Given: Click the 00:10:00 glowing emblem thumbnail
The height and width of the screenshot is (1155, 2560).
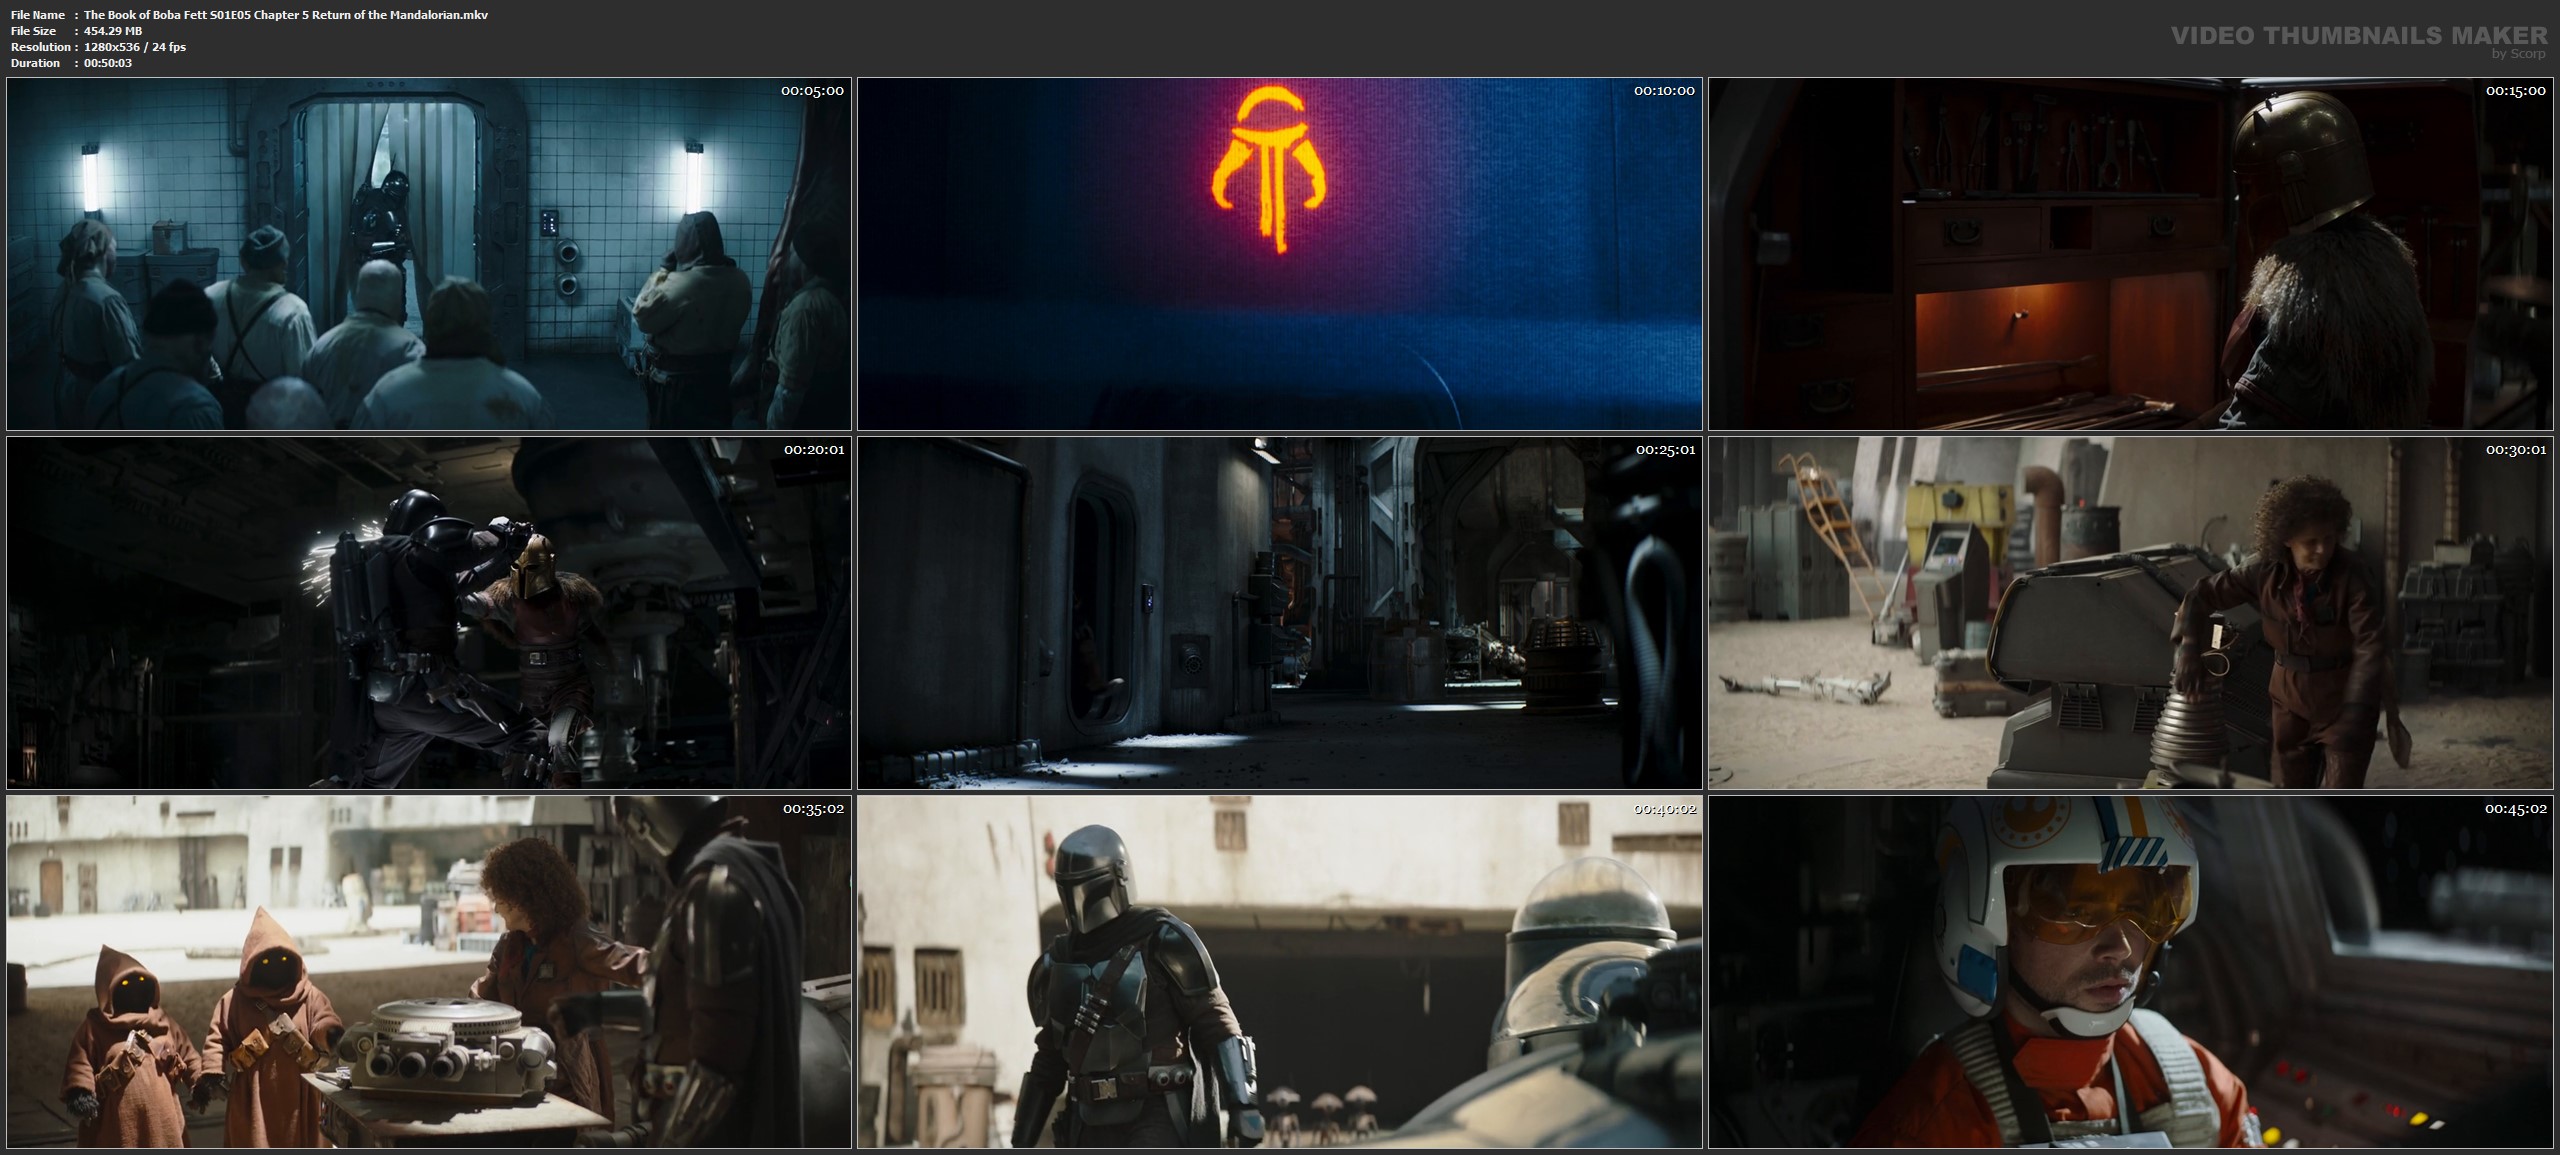Looking at the screenshot, I should pyautogui.click(x=1279, y=300).
